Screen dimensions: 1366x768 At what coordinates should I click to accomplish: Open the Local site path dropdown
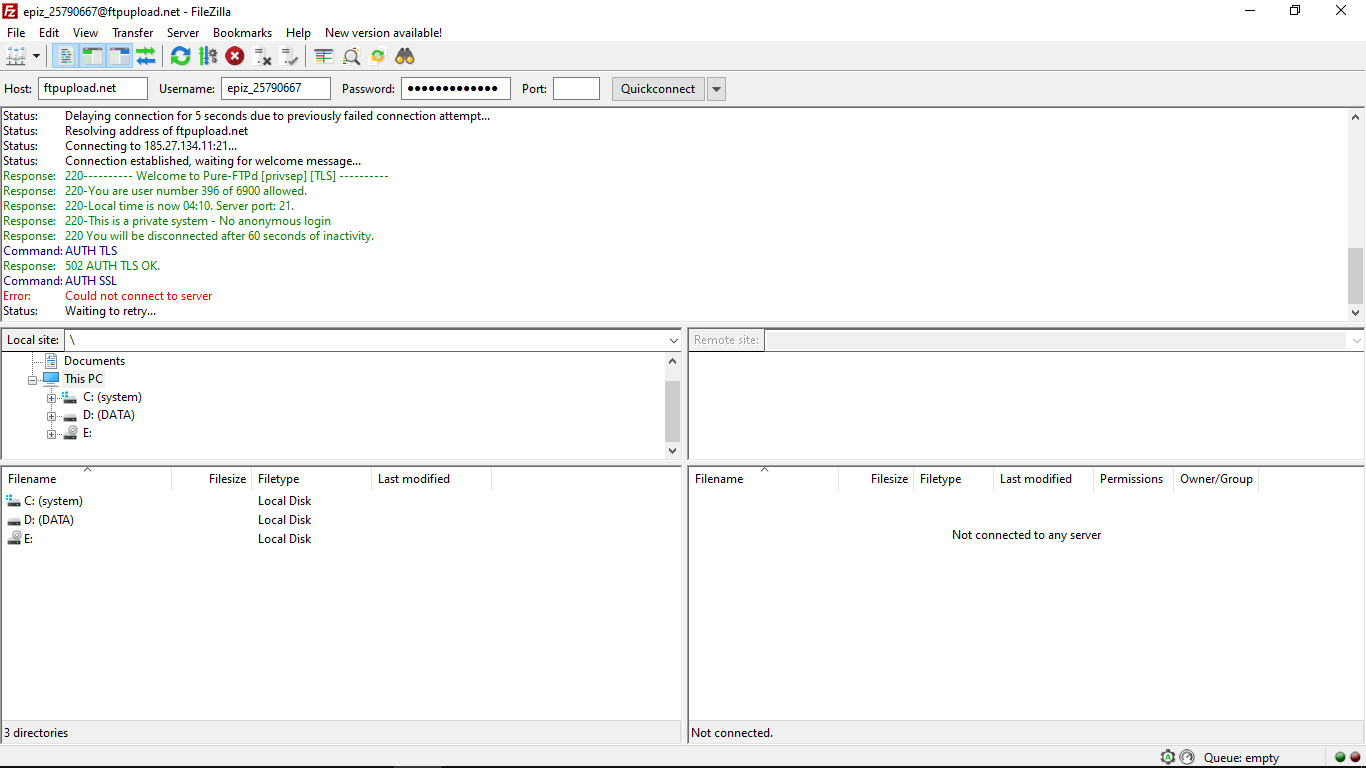674,340
